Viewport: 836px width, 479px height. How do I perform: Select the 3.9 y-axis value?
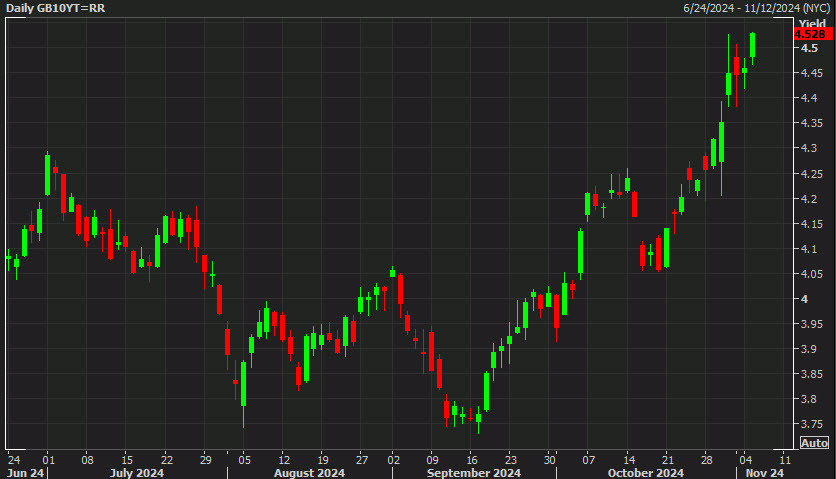coord(809,349)
